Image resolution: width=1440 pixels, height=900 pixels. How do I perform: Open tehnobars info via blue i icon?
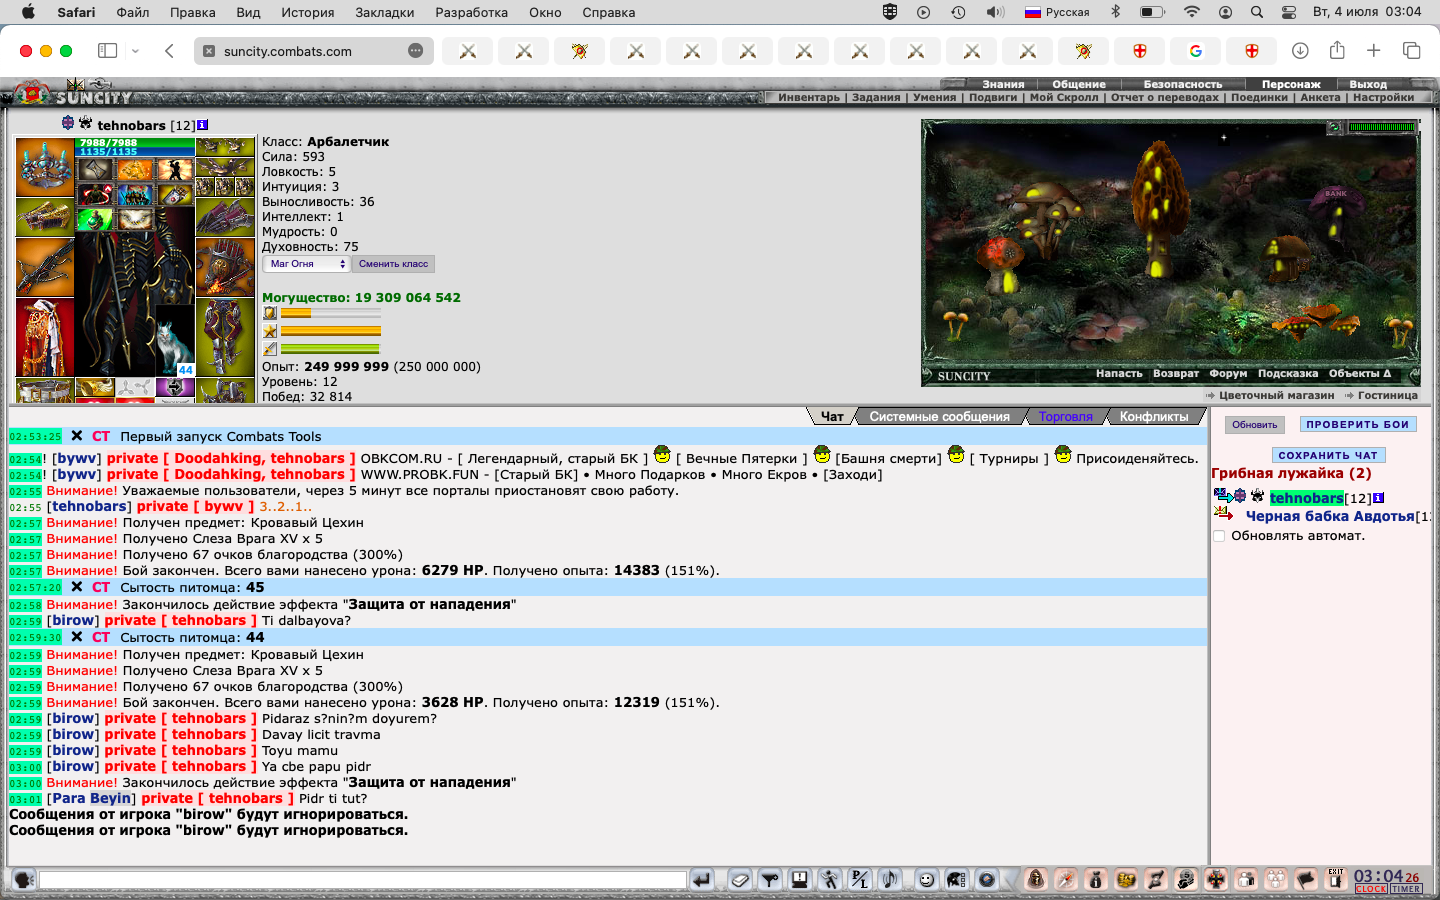(x=202, y=125)
